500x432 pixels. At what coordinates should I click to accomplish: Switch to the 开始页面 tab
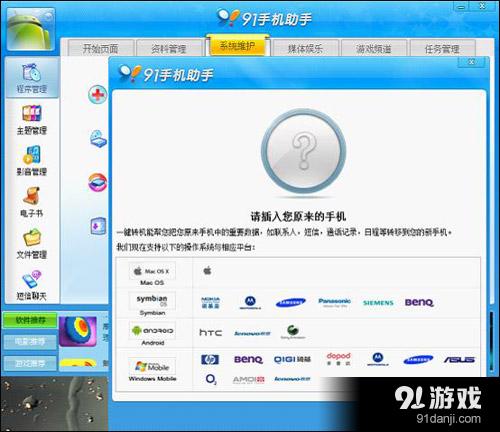point(101,49)
